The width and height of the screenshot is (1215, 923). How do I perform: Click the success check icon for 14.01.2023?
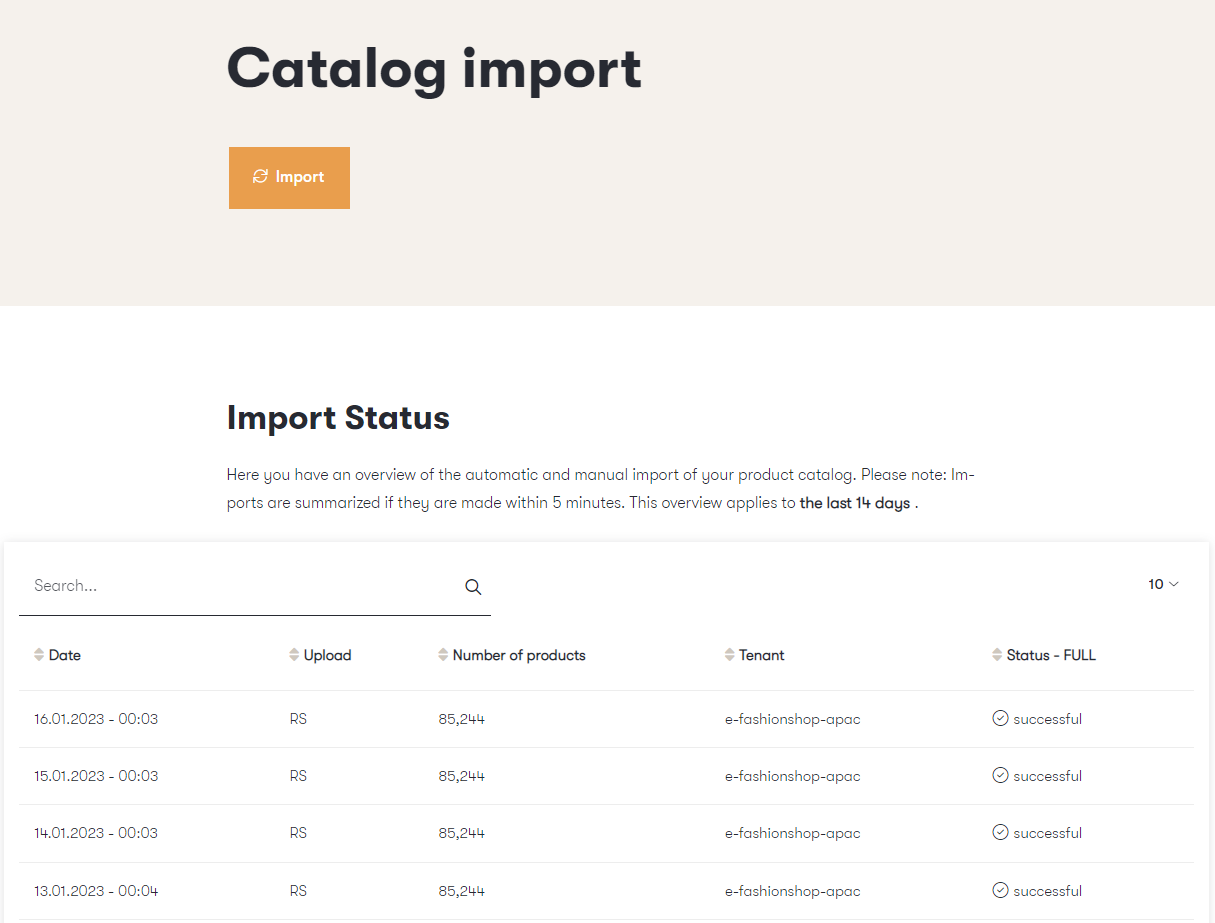click(x=1000, y=832)
